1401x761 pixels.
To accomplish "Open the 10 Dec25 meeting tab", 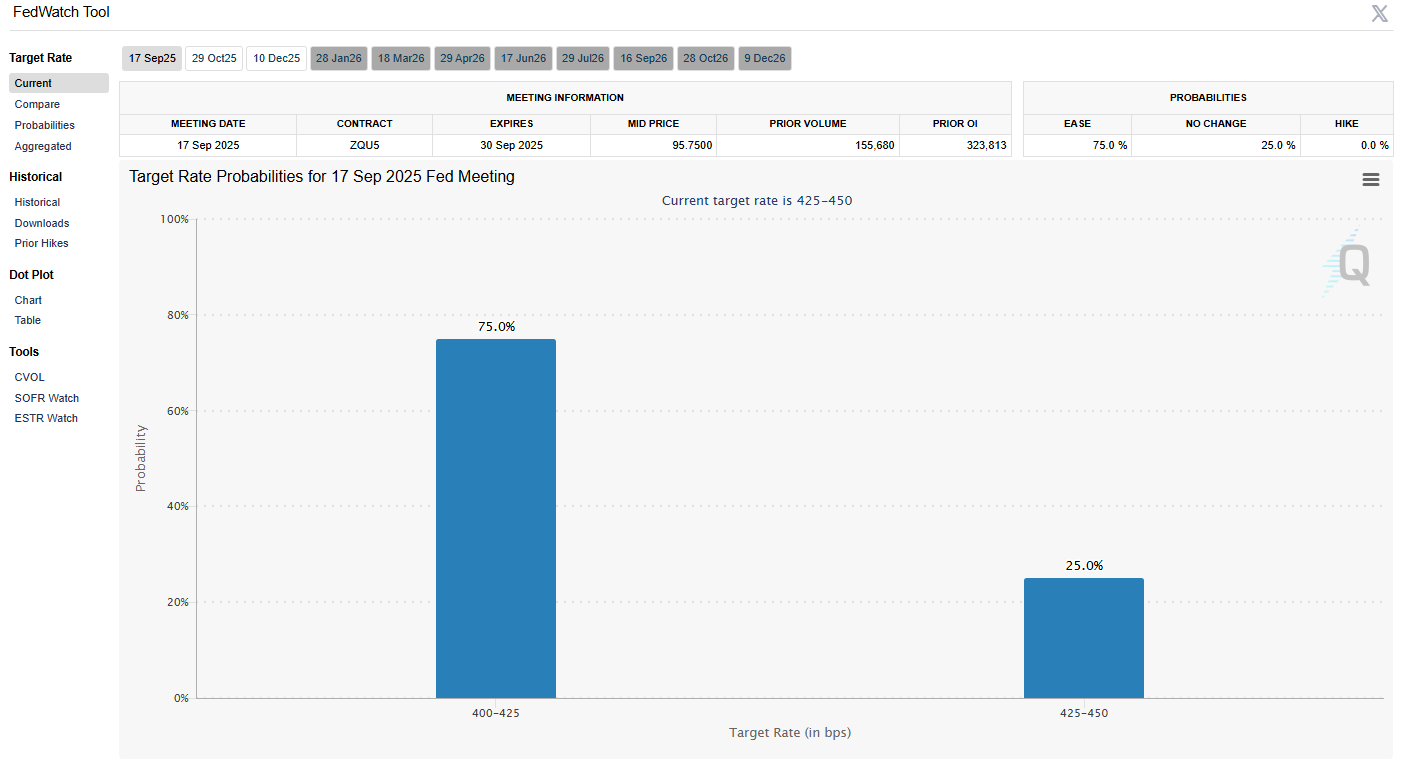I will 276,59.
